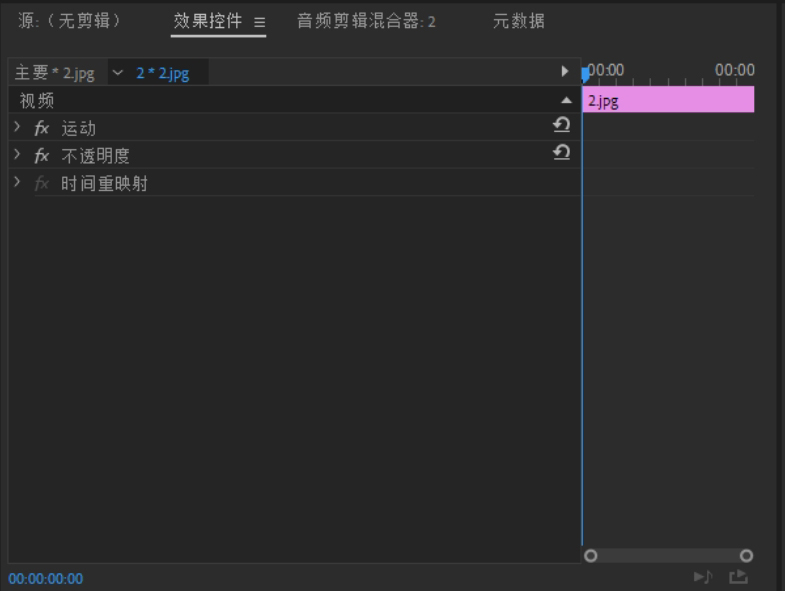Expand the 运动 effect properties

pyautogui.click(x=17, y=127)
